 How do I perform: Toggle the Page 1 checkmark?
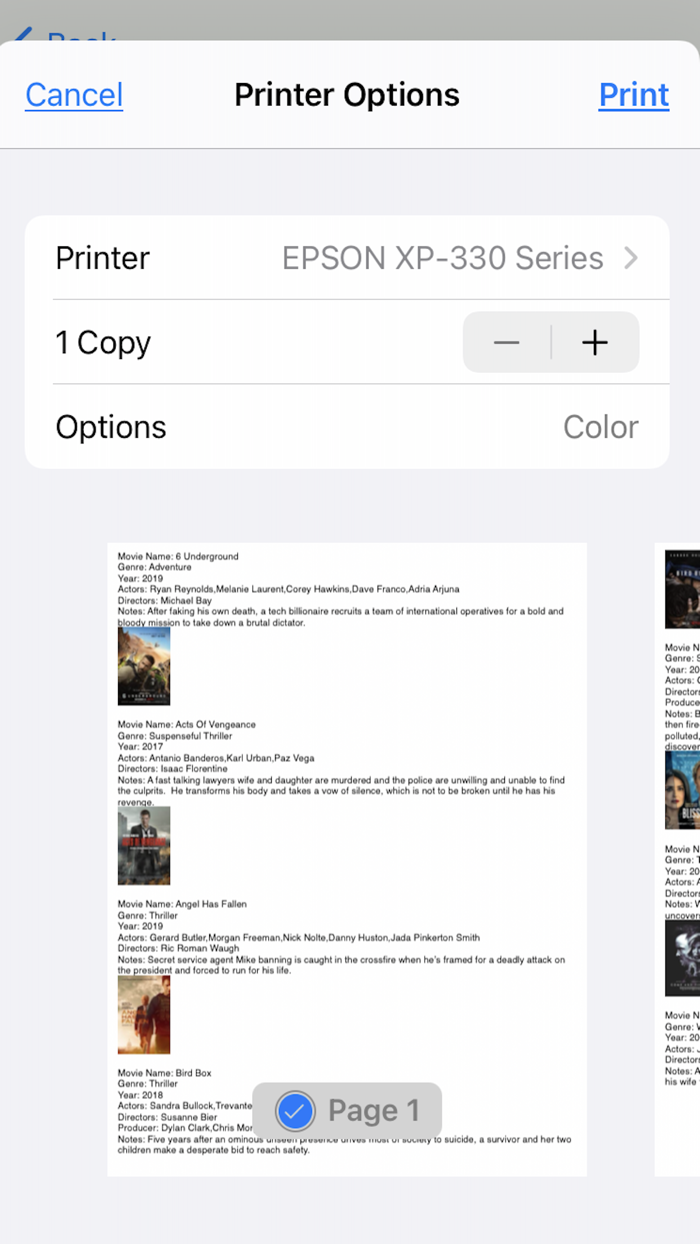(x=295, y=1110)
